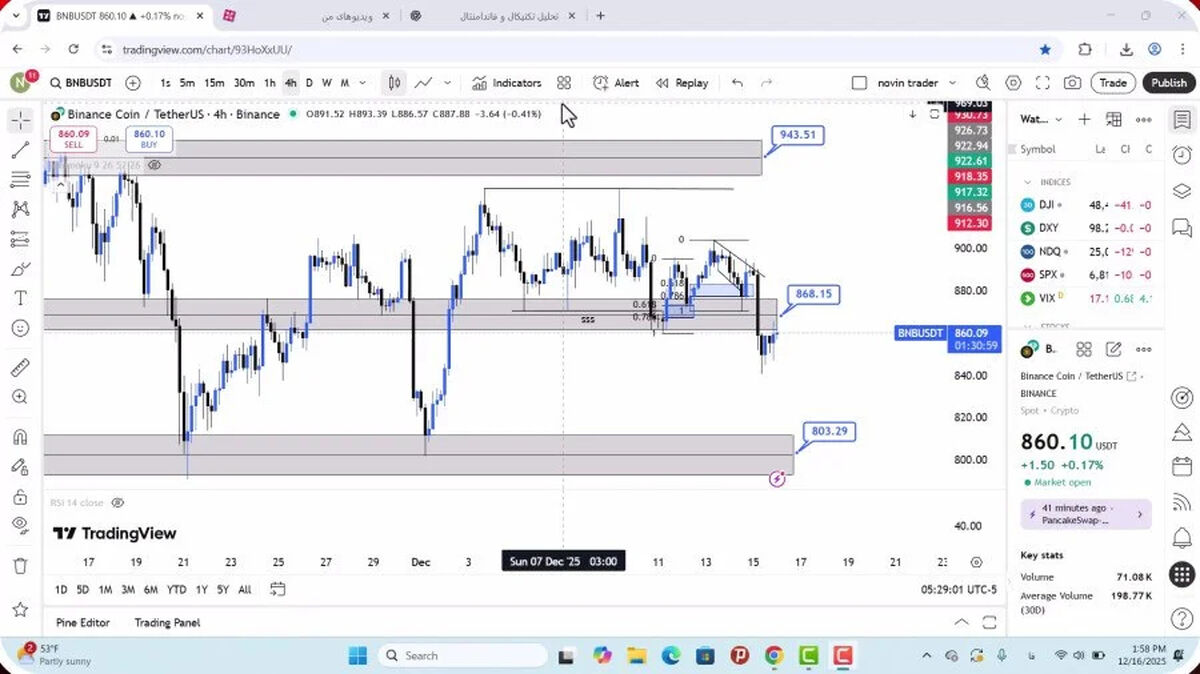Collapse the INDICES watchlist section
This screenshot has width=1200, height=674.
1027,182
